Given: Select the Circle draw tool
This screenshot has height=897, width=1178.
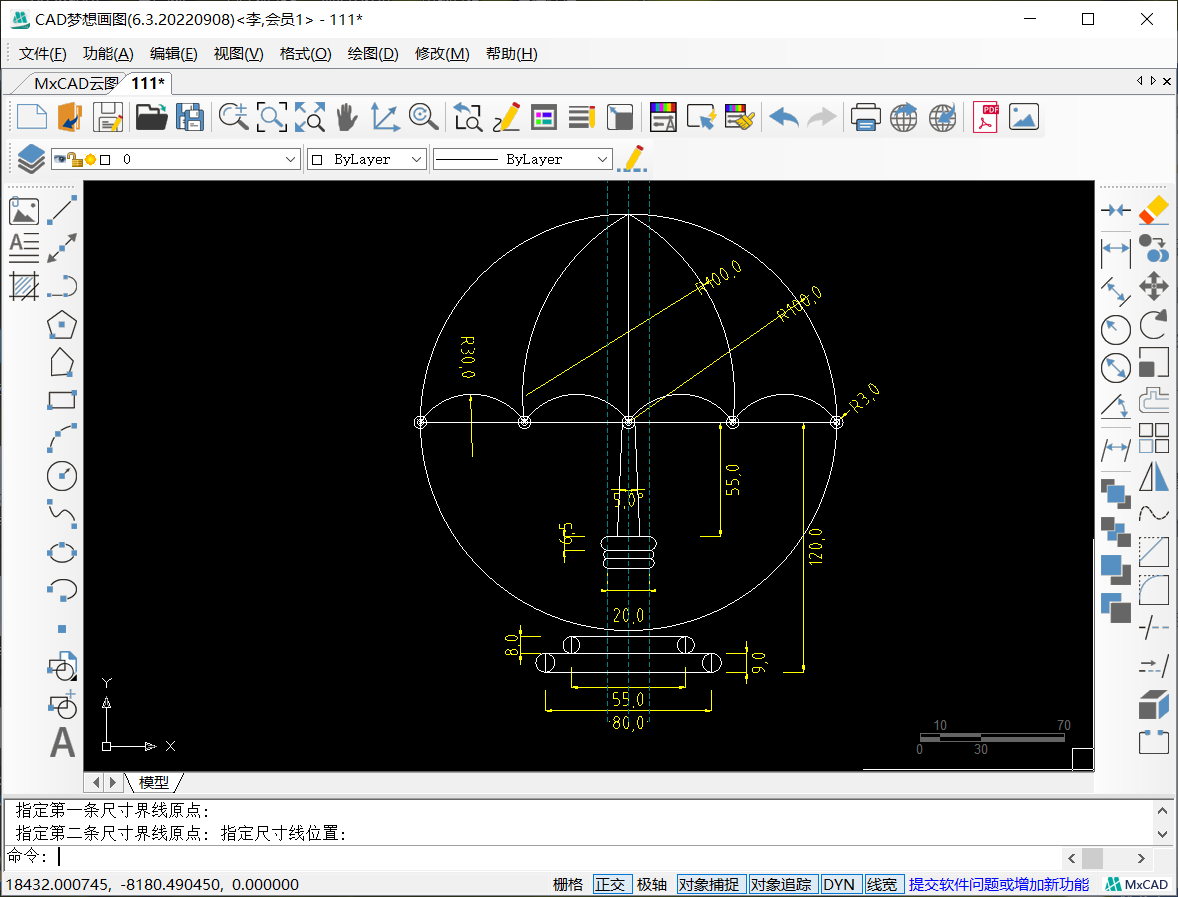Looking at the screenshot, I should (62, 476).
